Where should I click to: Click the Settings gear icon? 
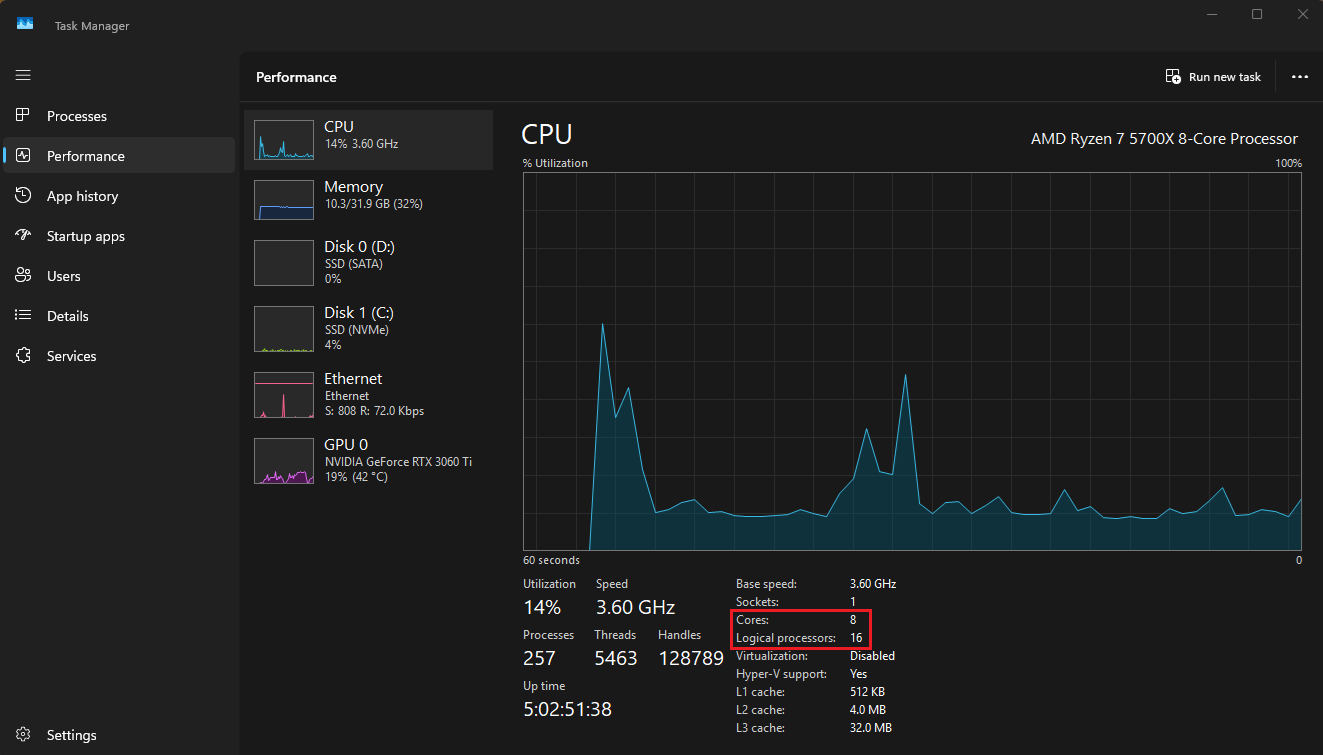pos(23,735)
